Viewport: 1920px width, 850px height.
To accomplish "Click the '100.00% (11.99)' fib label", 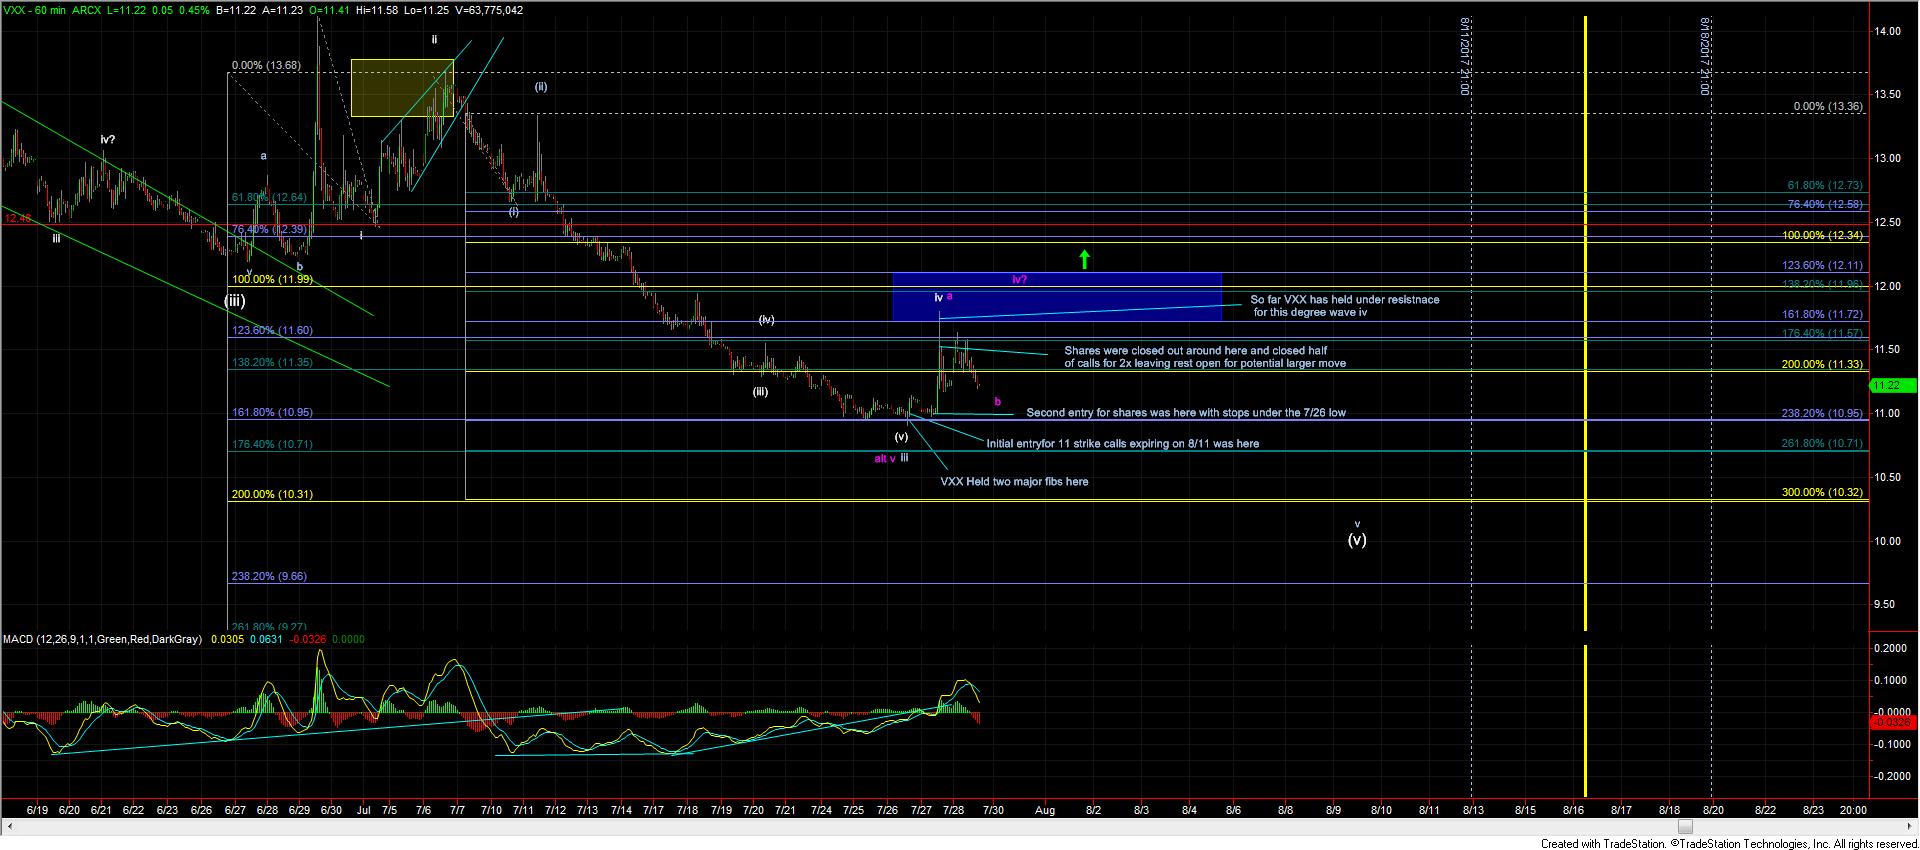I will 272,279.
